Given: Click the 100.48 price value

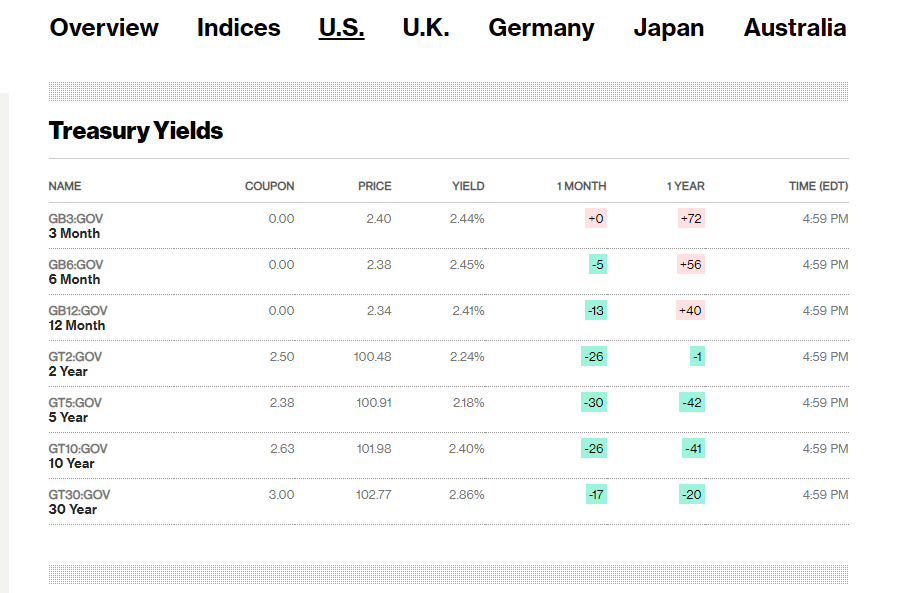Looking at the screenshot, I should tap(373, 357).
